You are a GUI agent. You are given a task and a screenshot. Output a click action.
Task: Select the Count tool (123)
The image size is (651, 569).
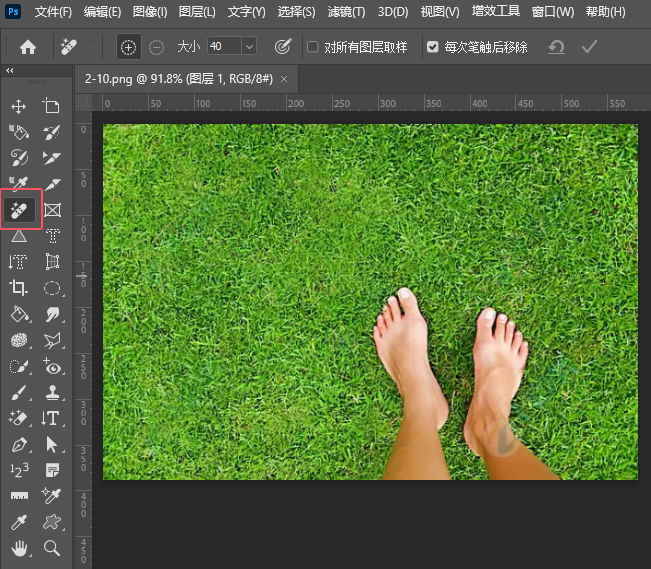[19, 470]
